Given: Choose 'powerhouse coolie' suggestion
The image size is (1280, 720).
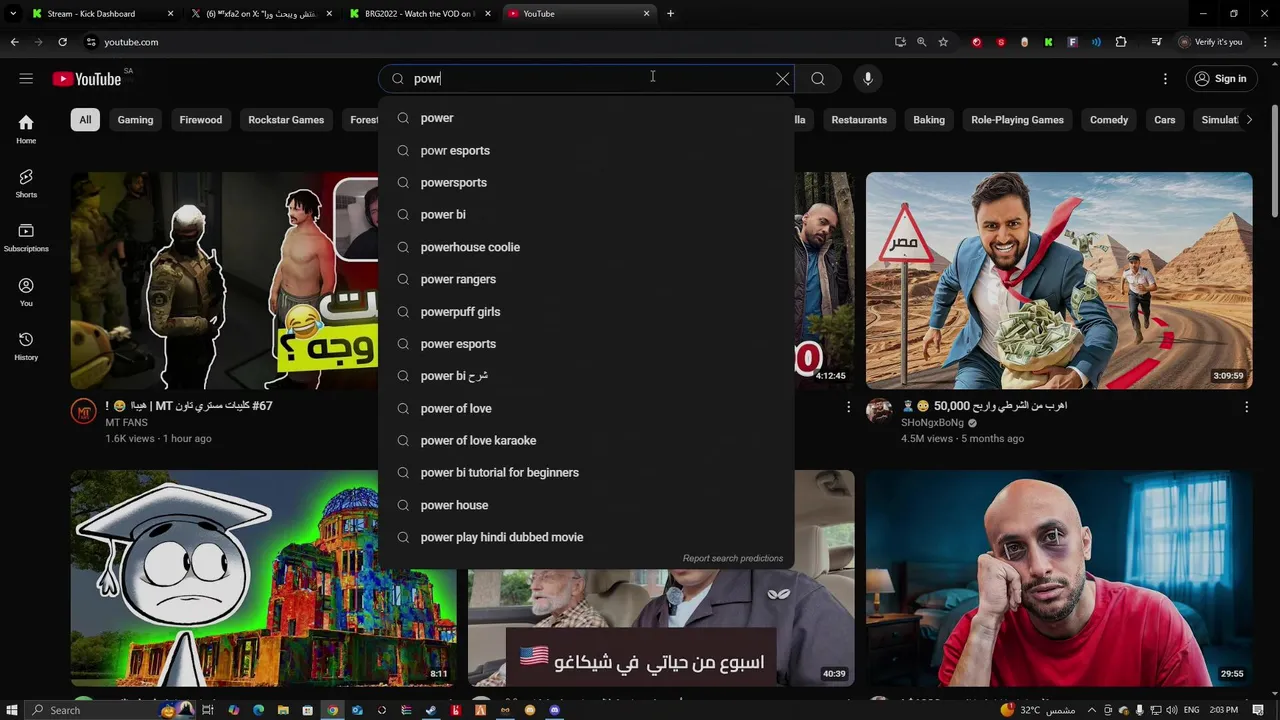Looking at the screenshot, I should tap(586, 247).
